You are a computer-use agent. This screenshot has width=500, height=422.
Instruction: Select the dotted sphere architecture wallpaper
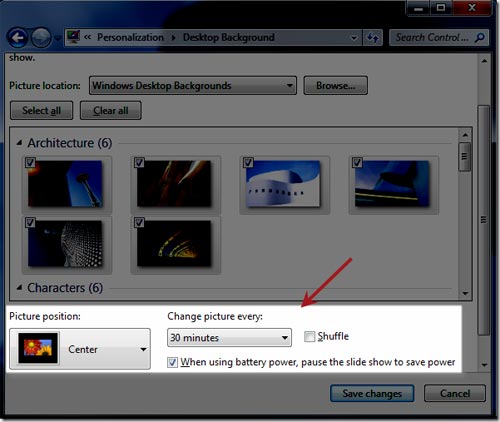pyautogui.click(x=65, y=243)
